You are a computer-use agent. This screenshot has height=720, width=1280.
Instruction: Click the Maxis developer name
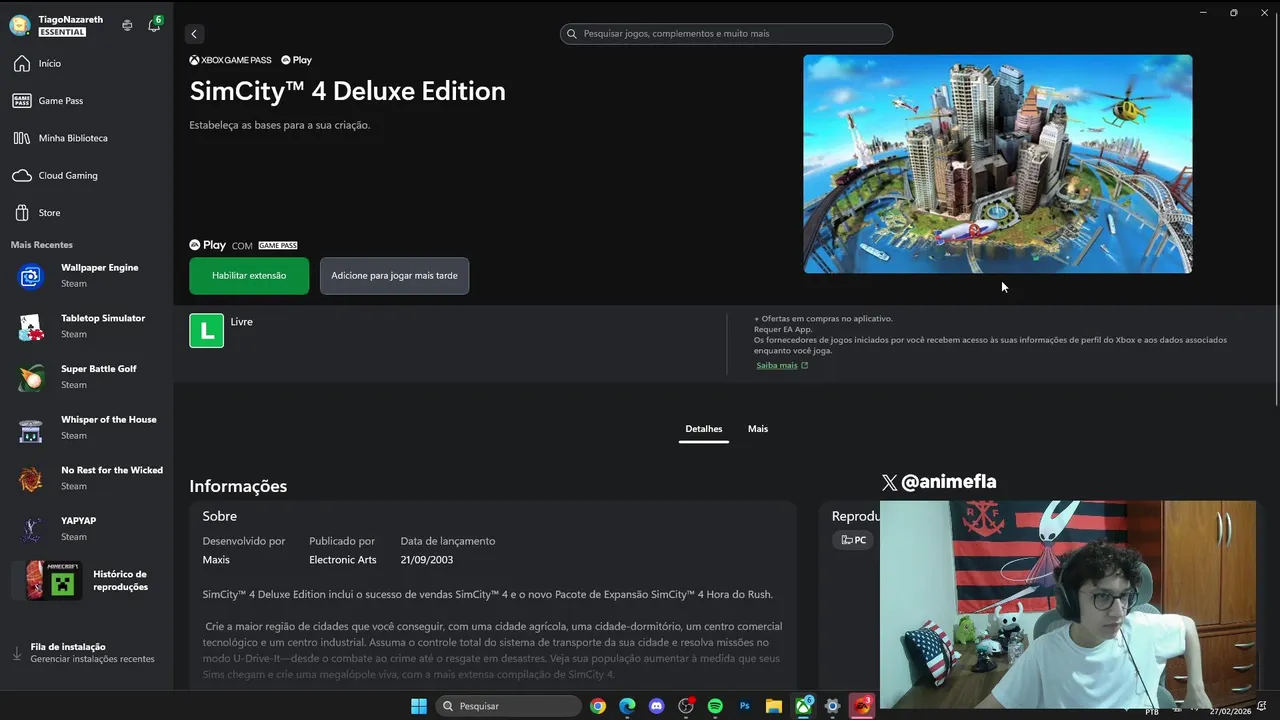pyautogui.click(x=216, y=560)
